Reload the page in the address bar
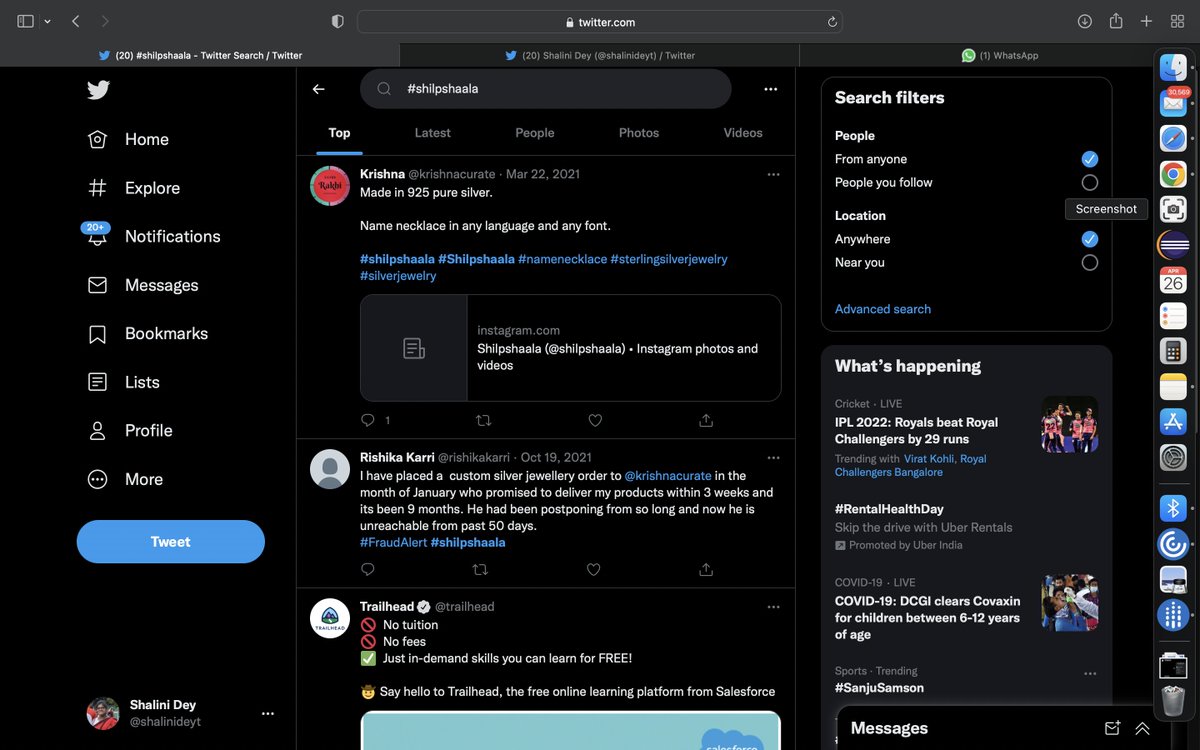Image resolution: width=1200 pixels, height=750 pixels. point(831,22)
